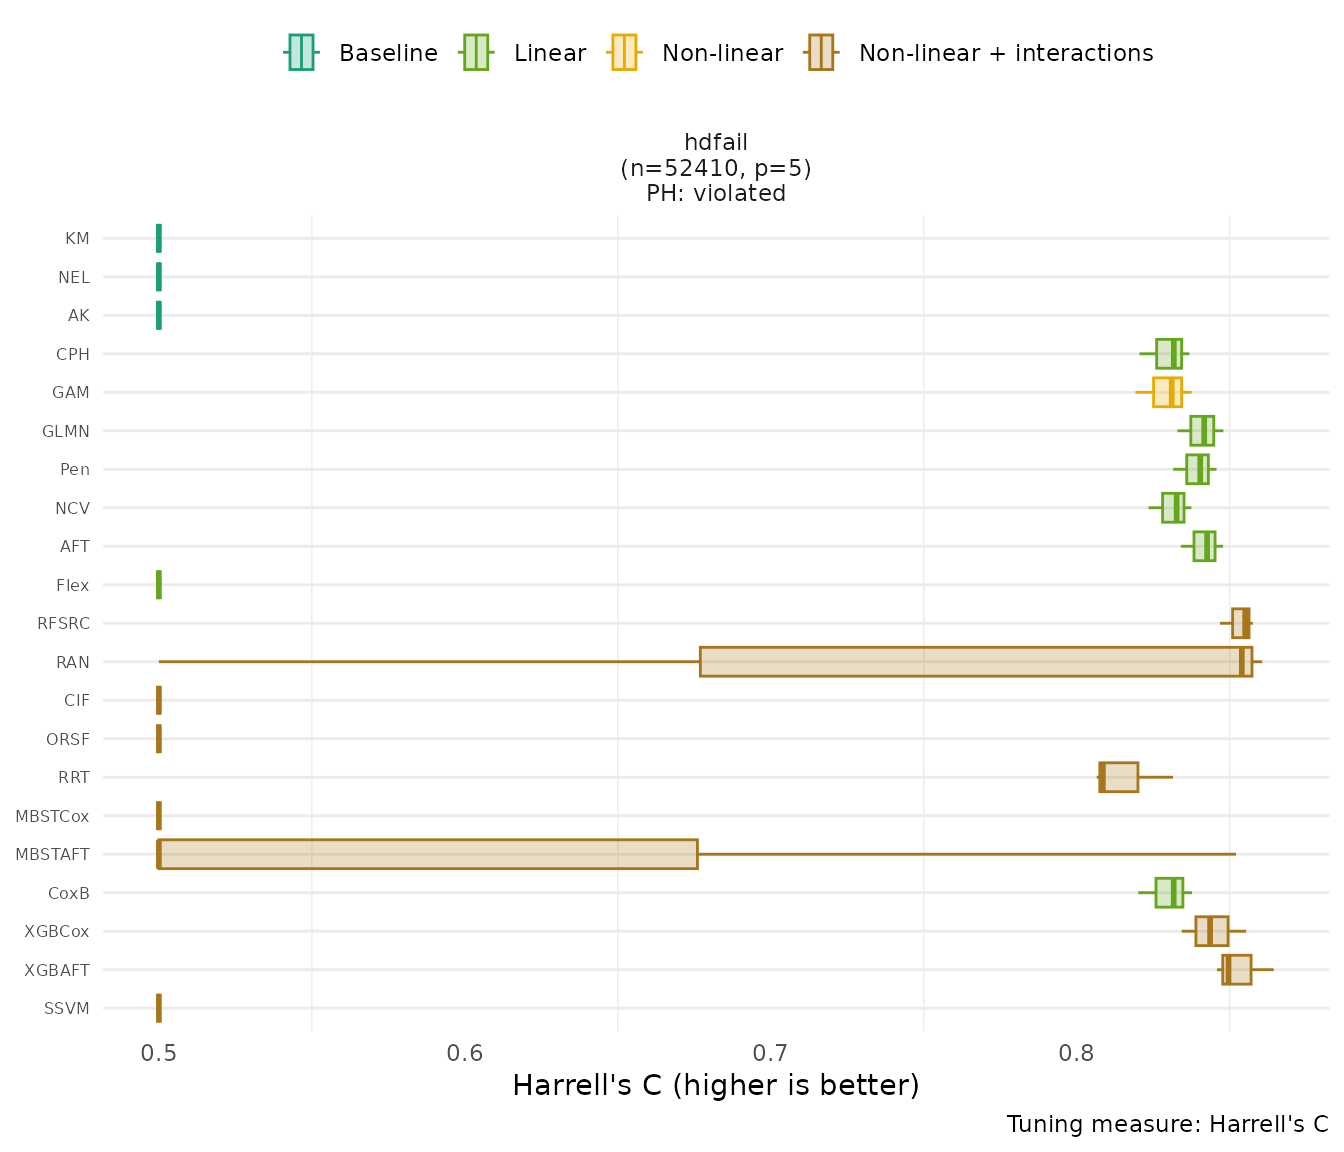
Task: Click the CPH boxplot
Action: click(x=1168, y=354)
